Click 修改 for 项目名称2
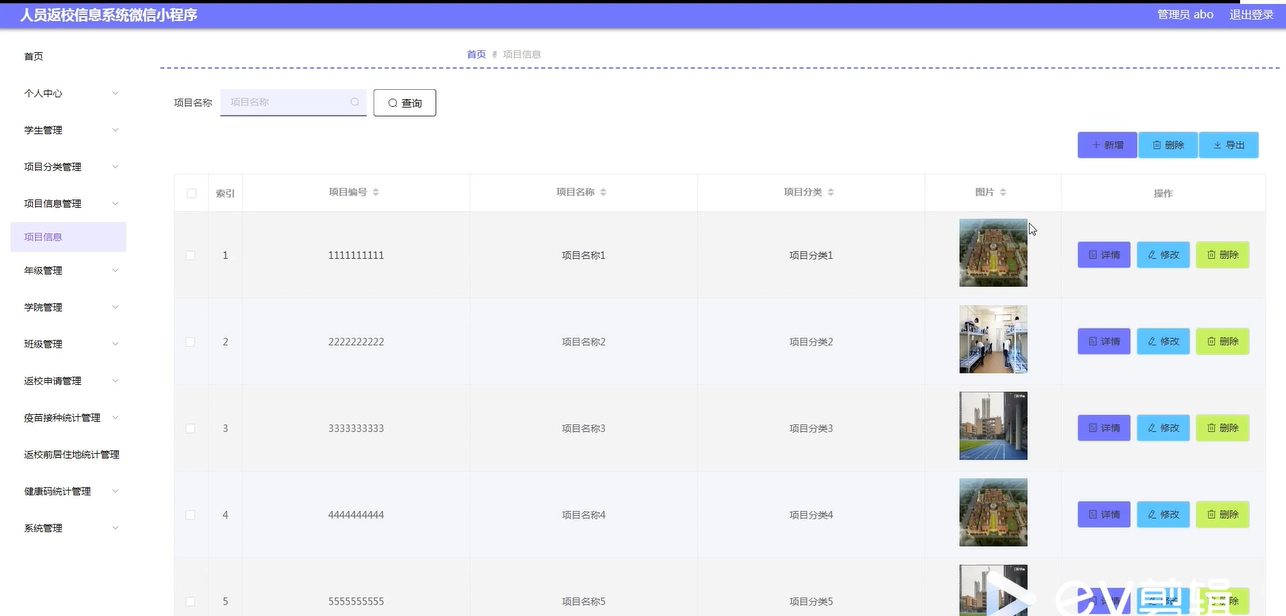The height and width of the screenshot is (616, 1286). 1163,341
